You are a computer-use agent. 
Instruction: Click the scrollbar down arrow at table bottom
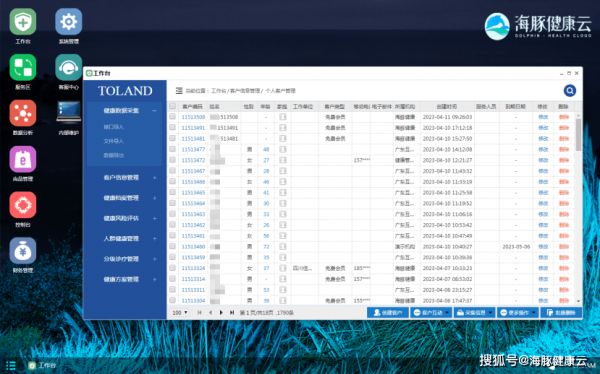[578, 302]
